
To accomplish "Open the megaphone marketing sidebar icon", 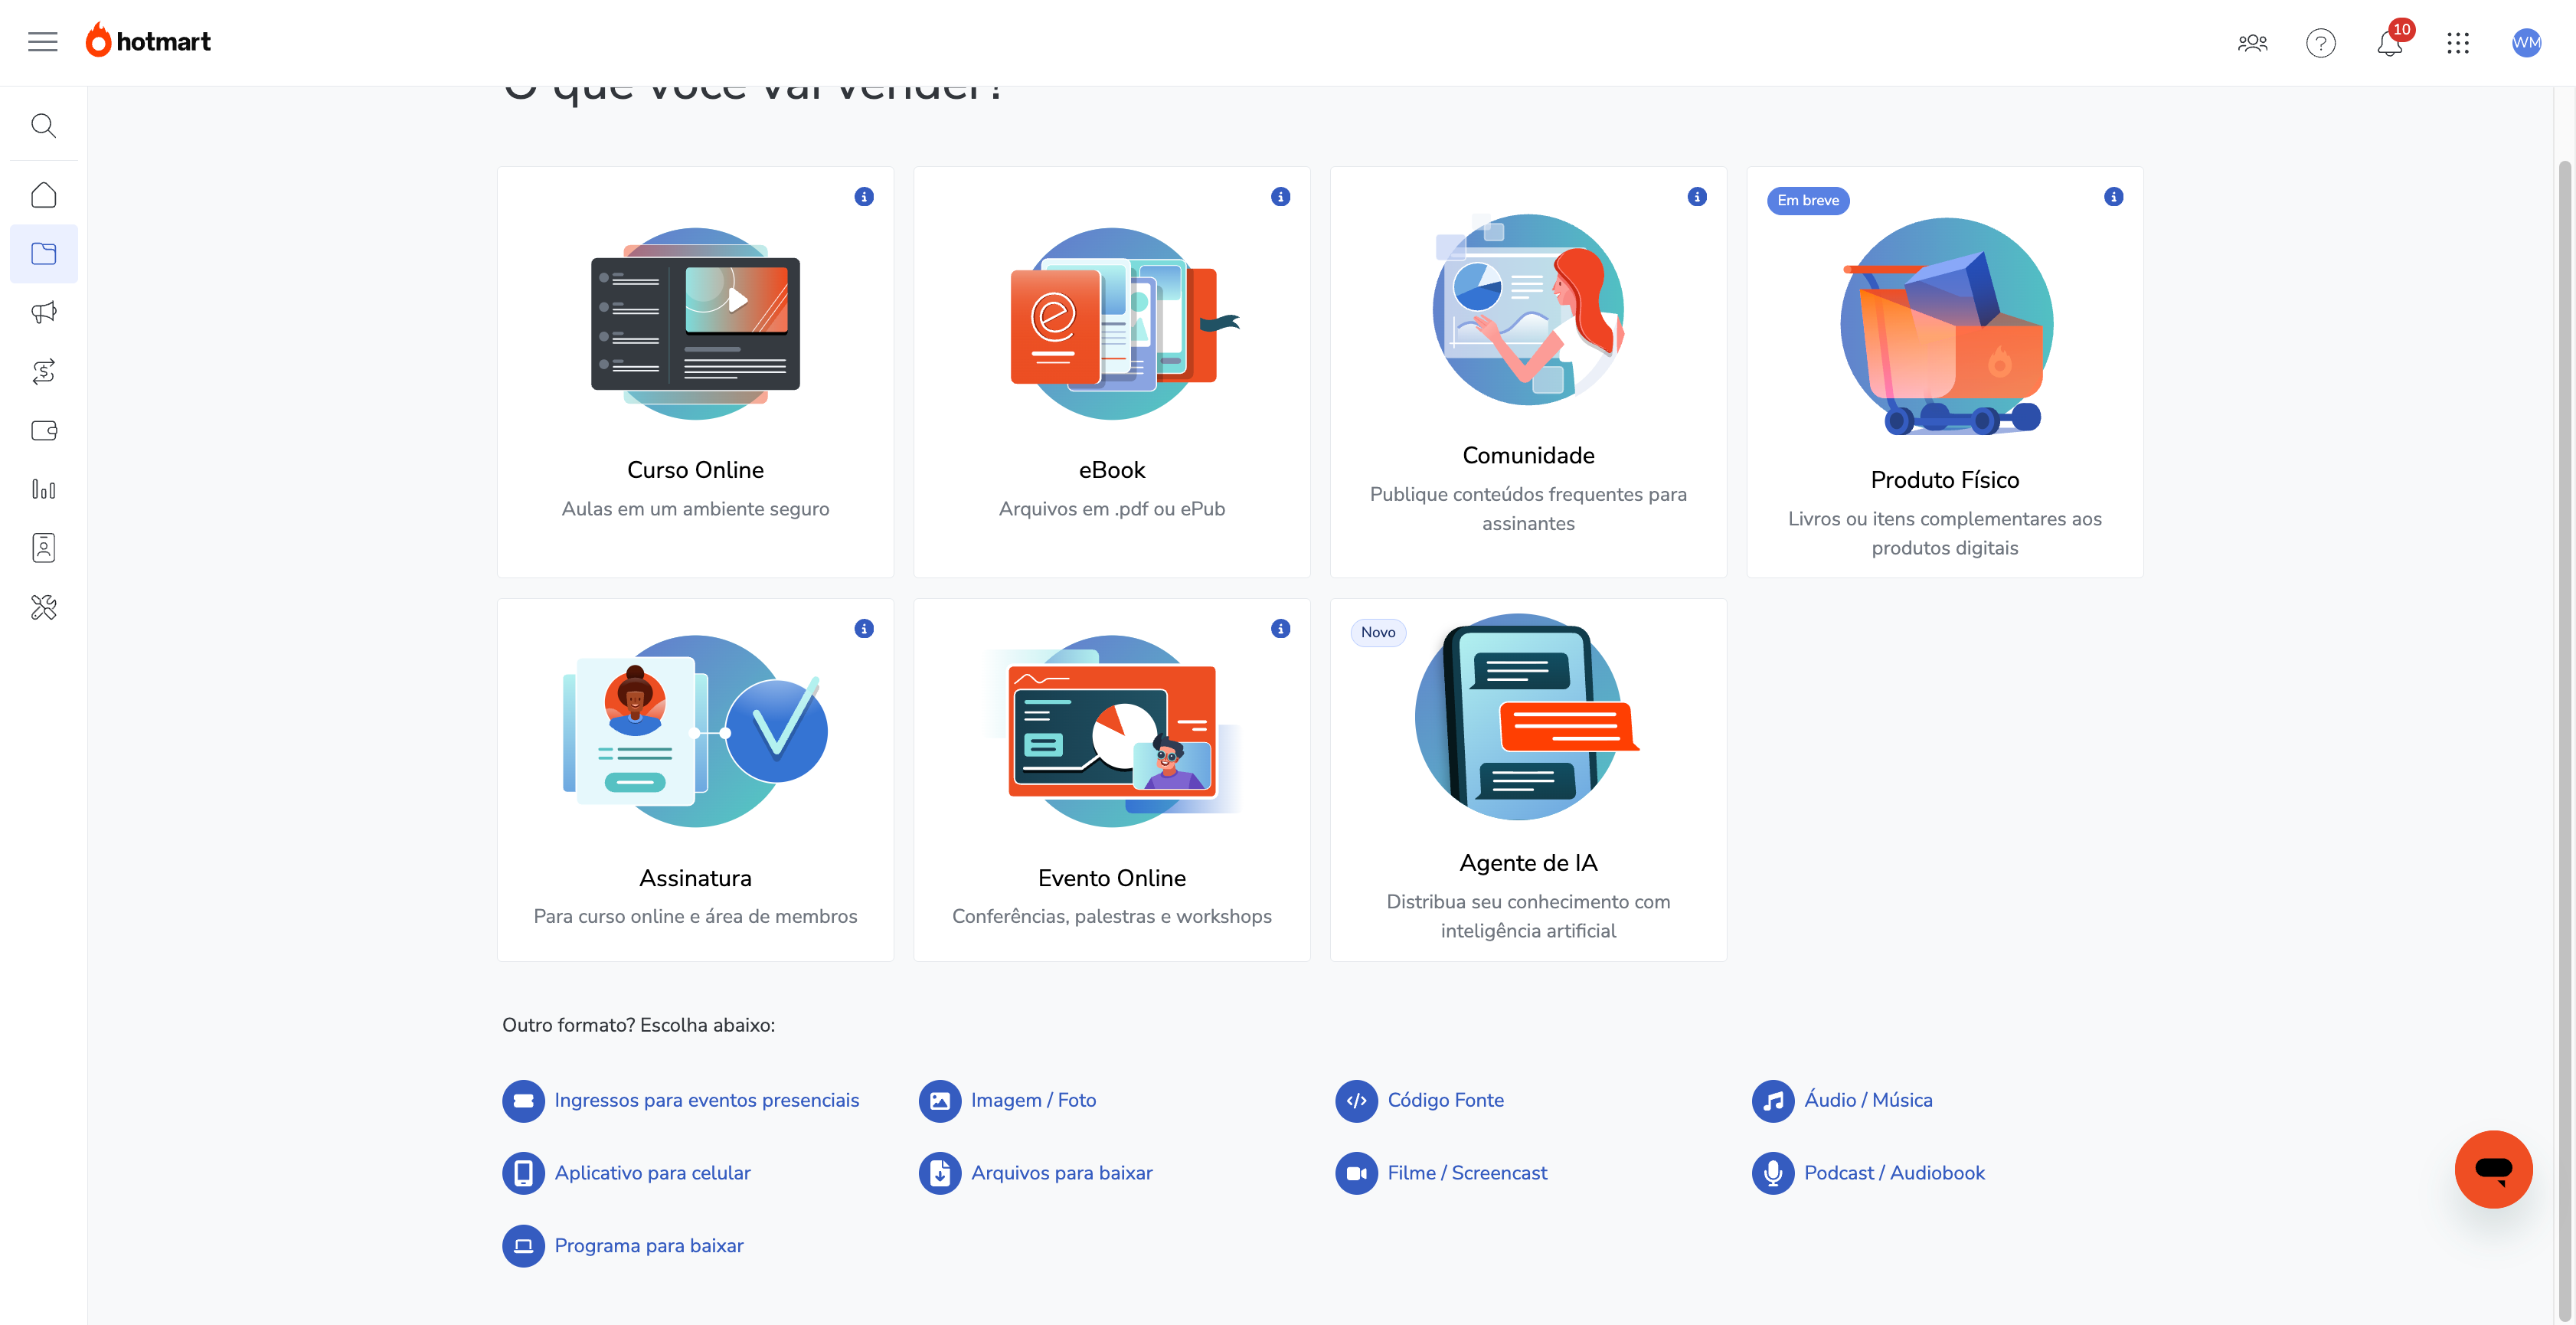I will [x=43, y=313].
